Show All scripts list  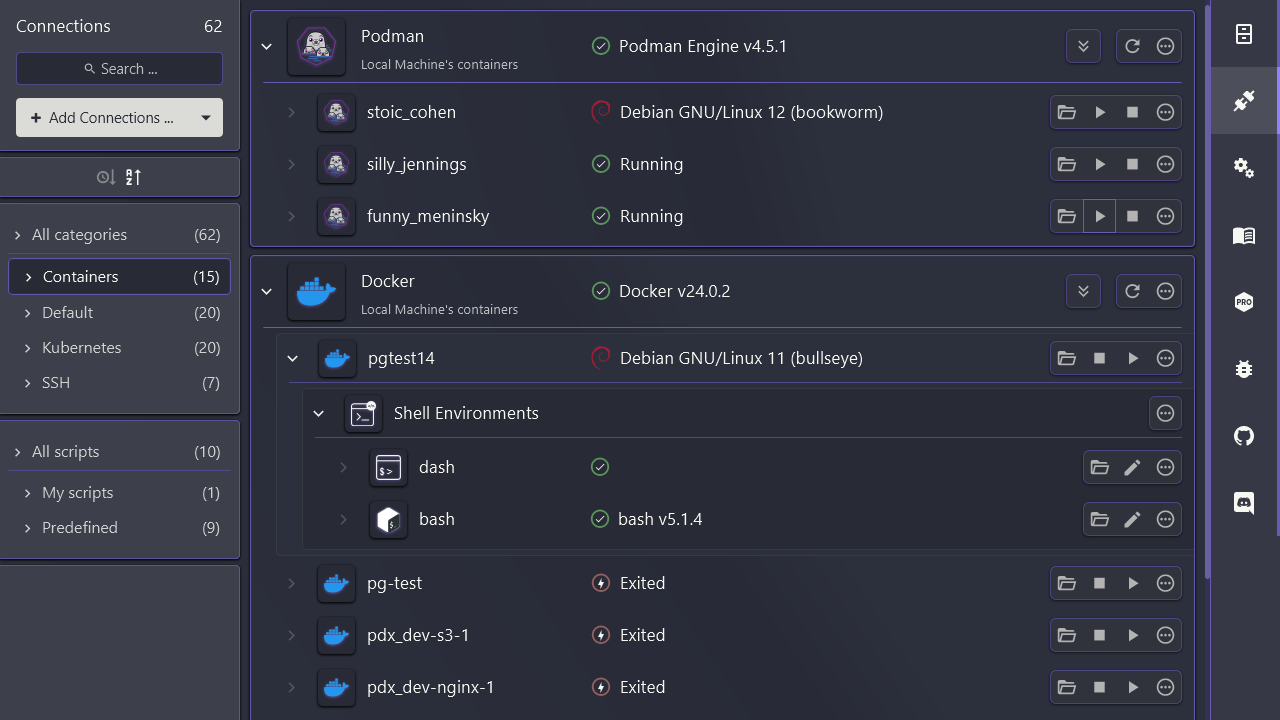click(119, 452)
